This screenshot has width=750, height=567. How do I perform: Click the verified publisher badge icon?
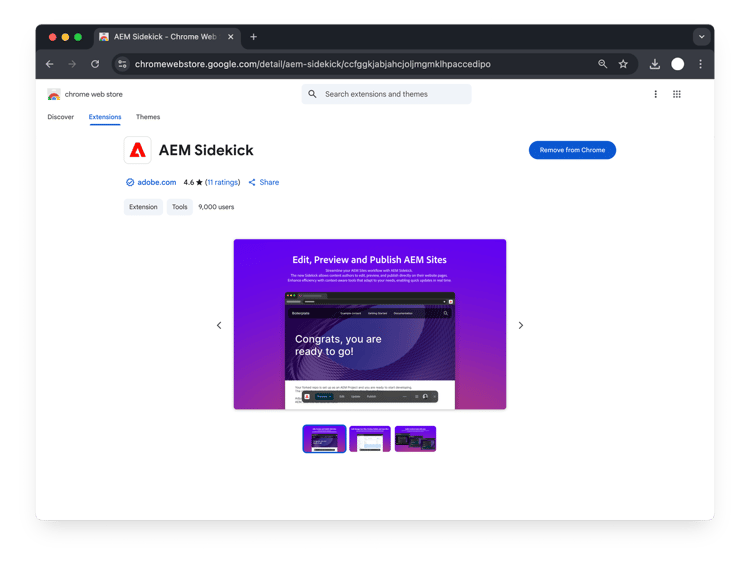[130, 182]
